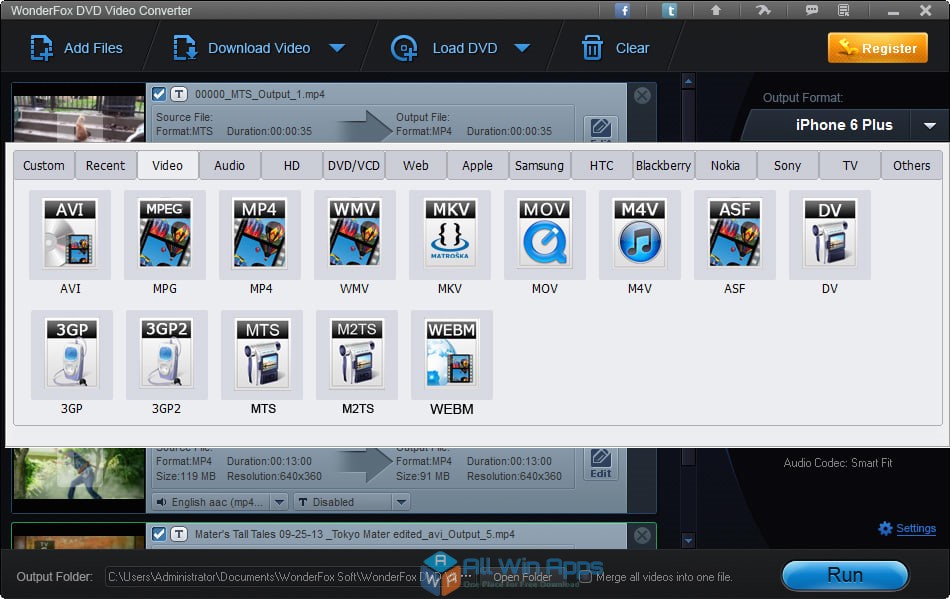Choose the MKV Matroska format
This screenshot has width=950, height=599.
point(450,234)
